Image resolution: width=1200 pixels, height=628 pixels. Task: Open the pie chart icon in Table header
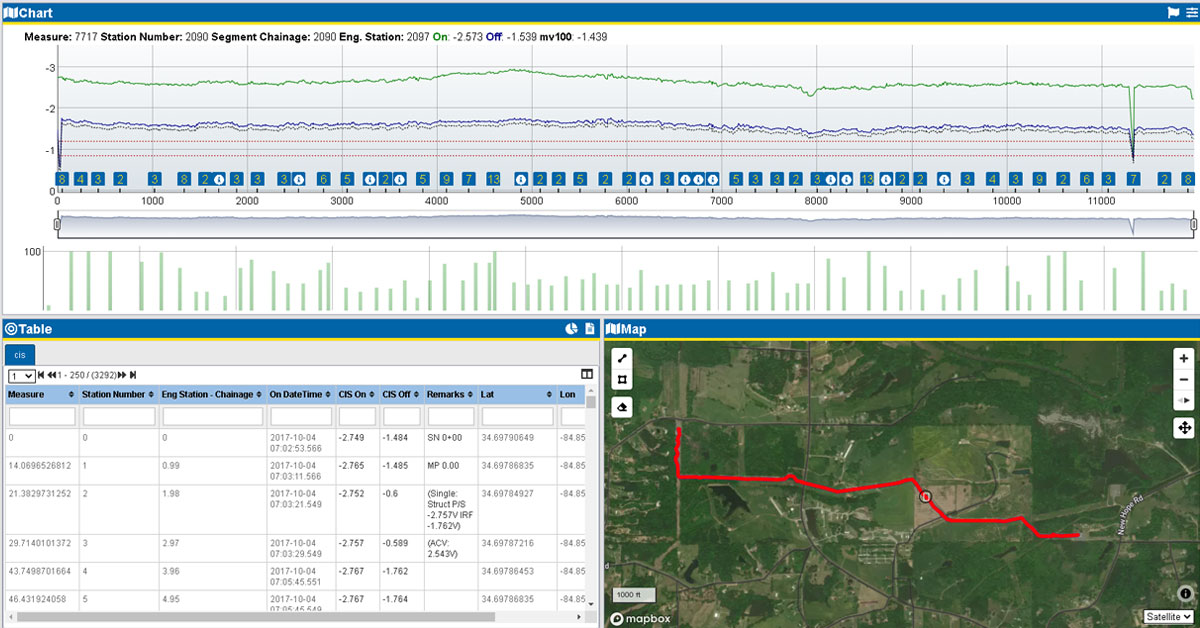tap(571, 329)
